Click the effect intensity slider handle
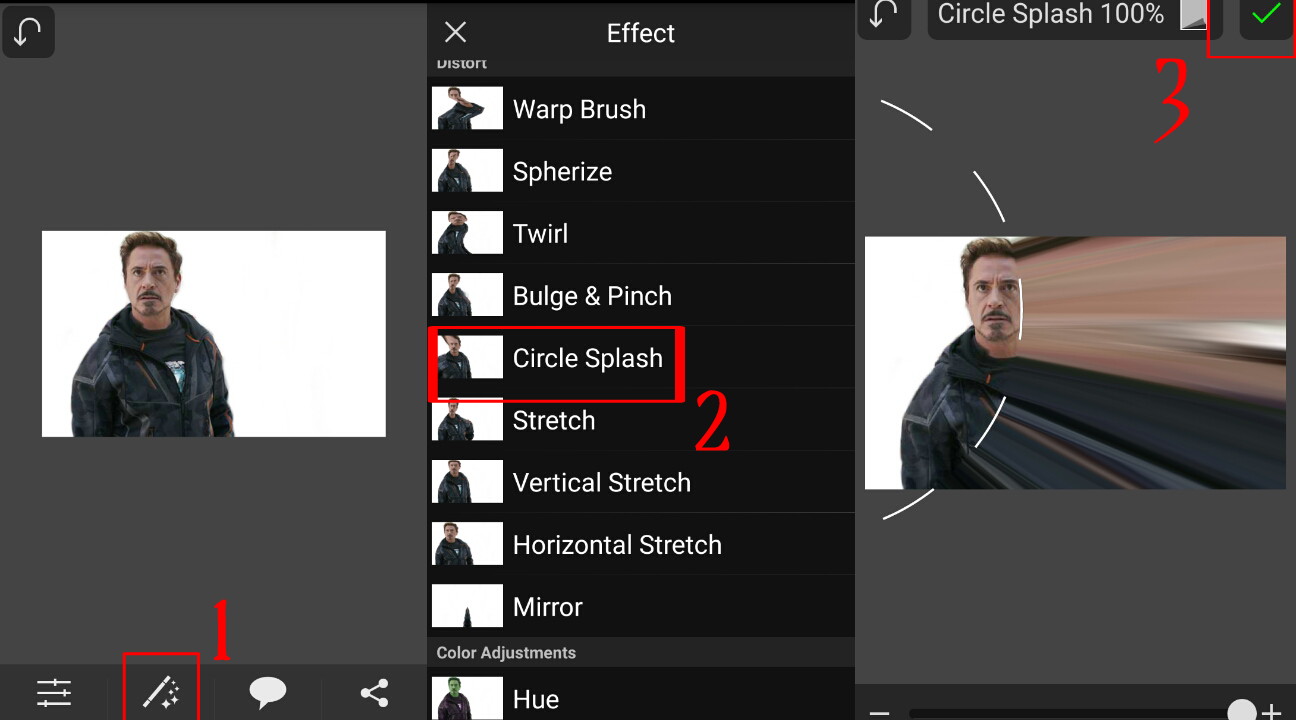1296x720 pixels. click(1241, 711)
